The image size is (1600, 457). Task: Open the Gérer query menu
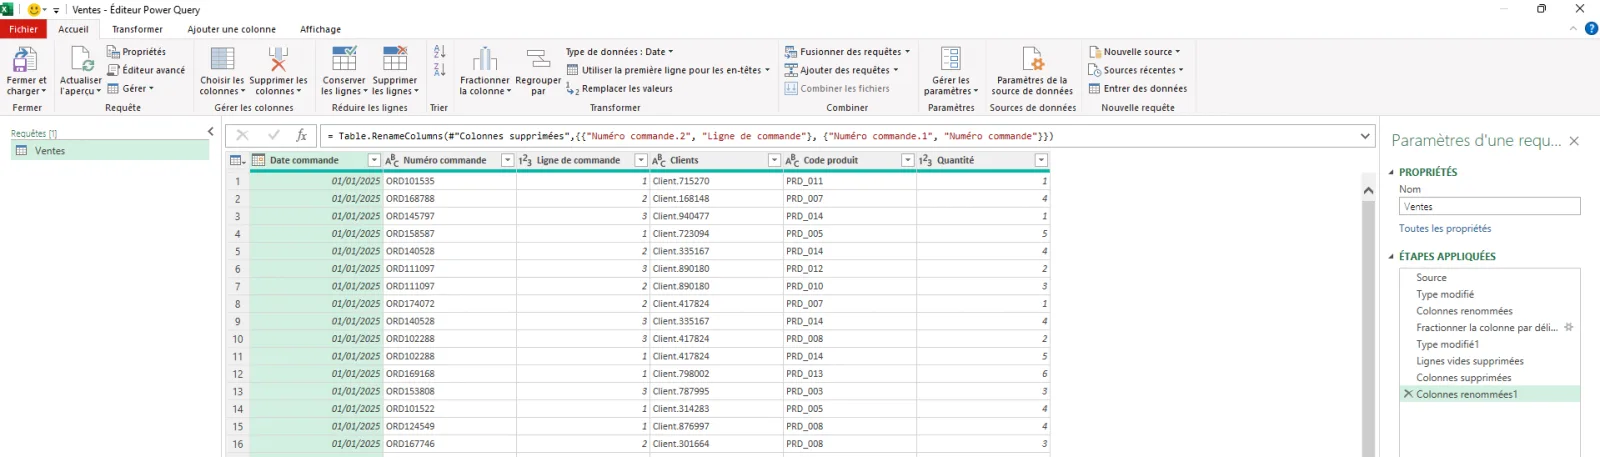pos(131,88)
